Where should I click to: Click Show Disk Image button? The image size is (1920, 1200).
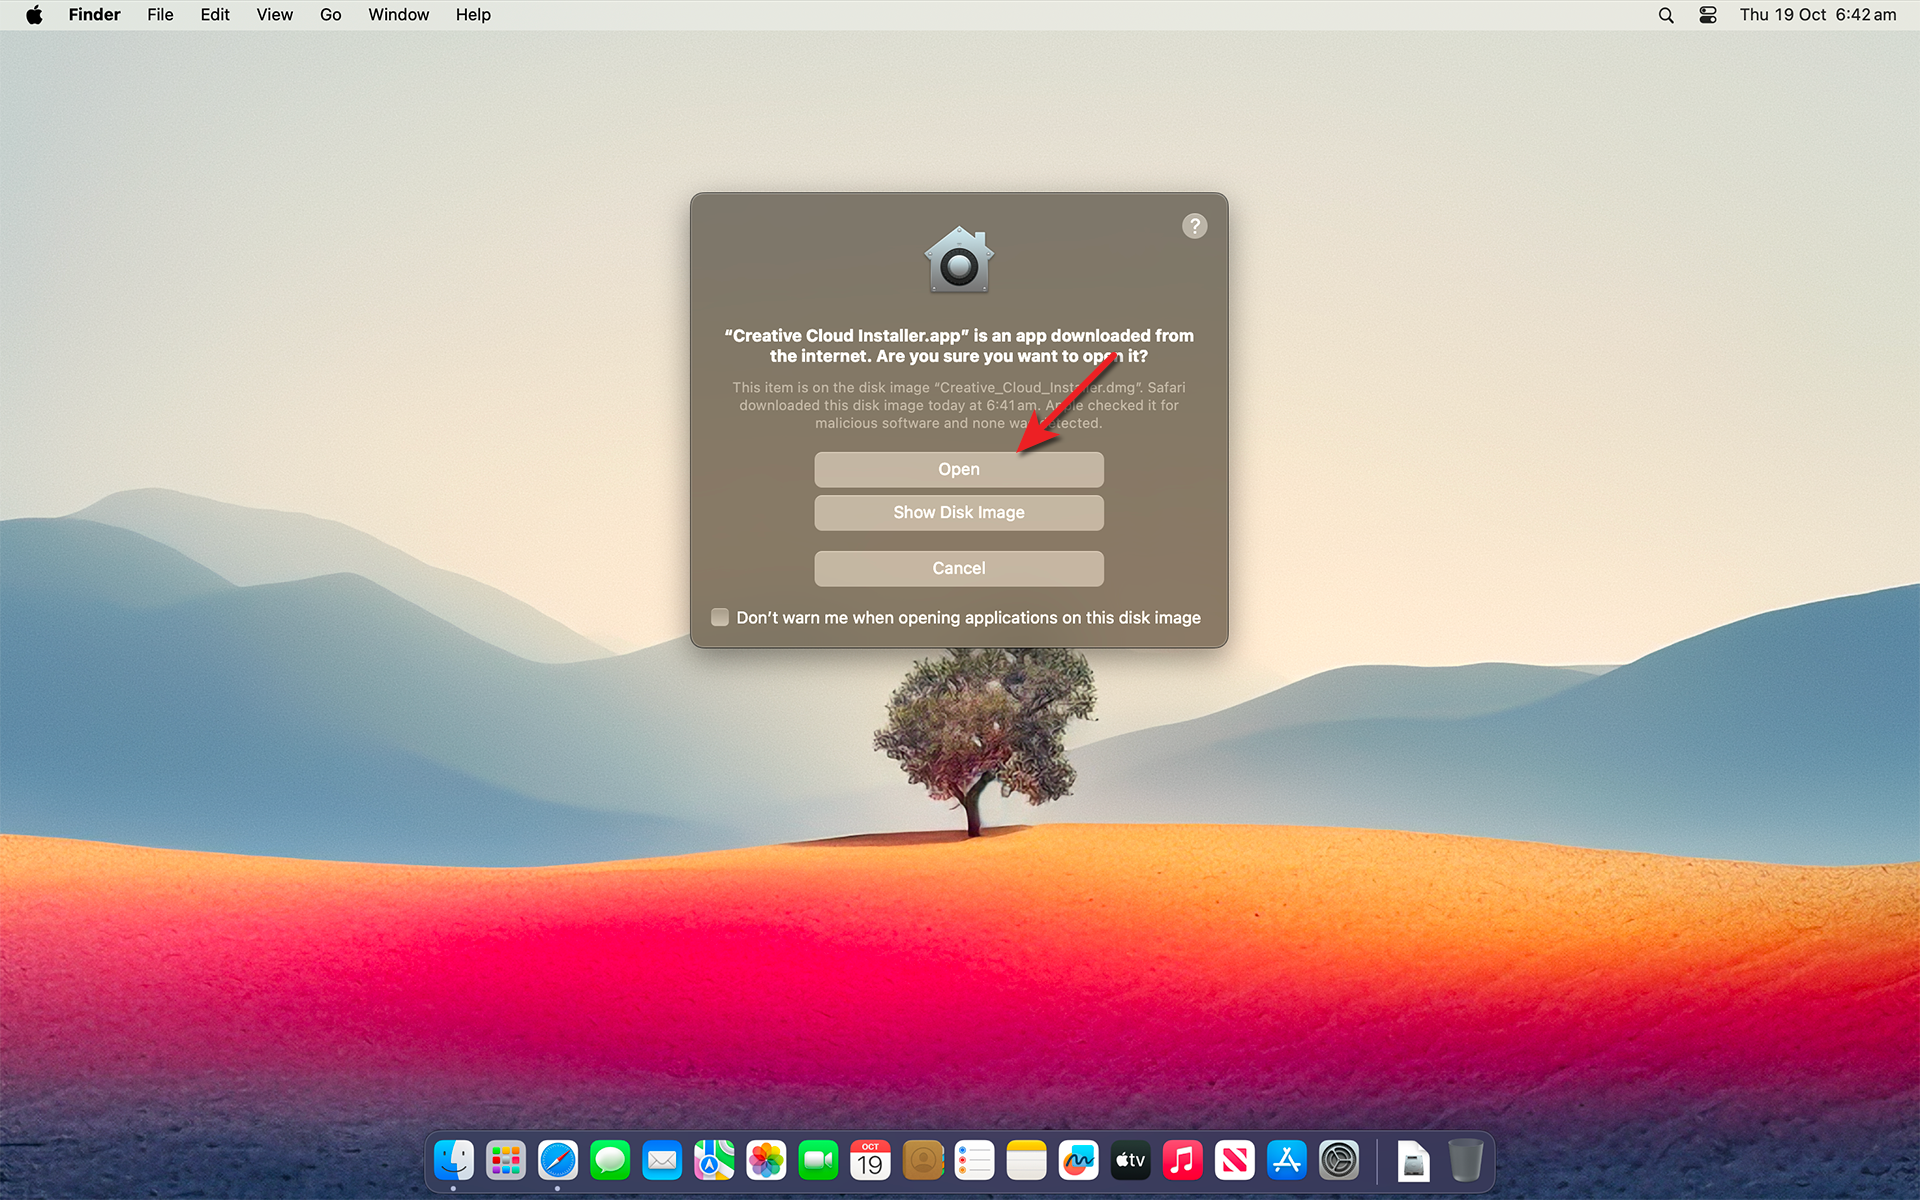pyautogui.click(x=959, y=512)
